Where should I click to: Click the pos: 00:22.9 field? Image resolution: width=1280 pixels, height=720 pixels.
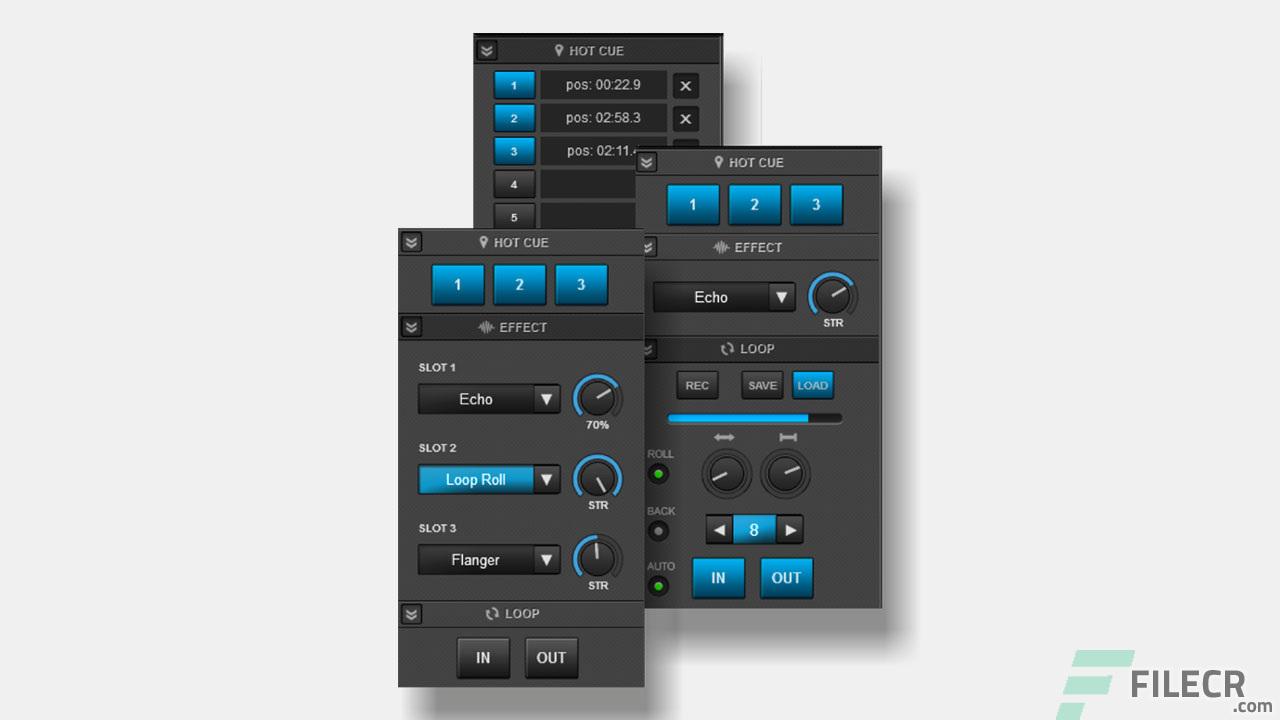[x=603, y=85]
